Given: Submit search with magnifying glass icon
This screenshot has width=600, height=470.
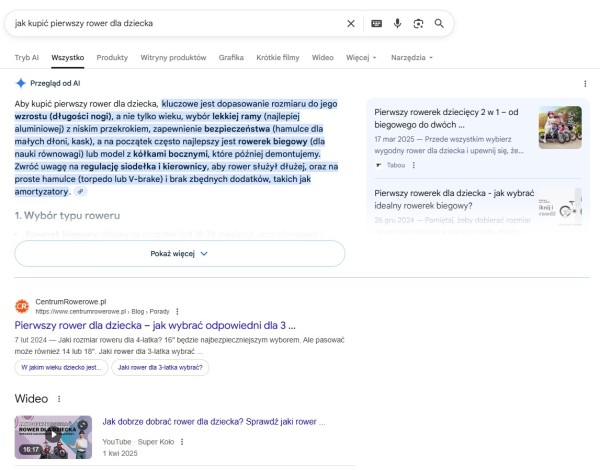Looking at the screenshot, I should (x=439, y=24).
